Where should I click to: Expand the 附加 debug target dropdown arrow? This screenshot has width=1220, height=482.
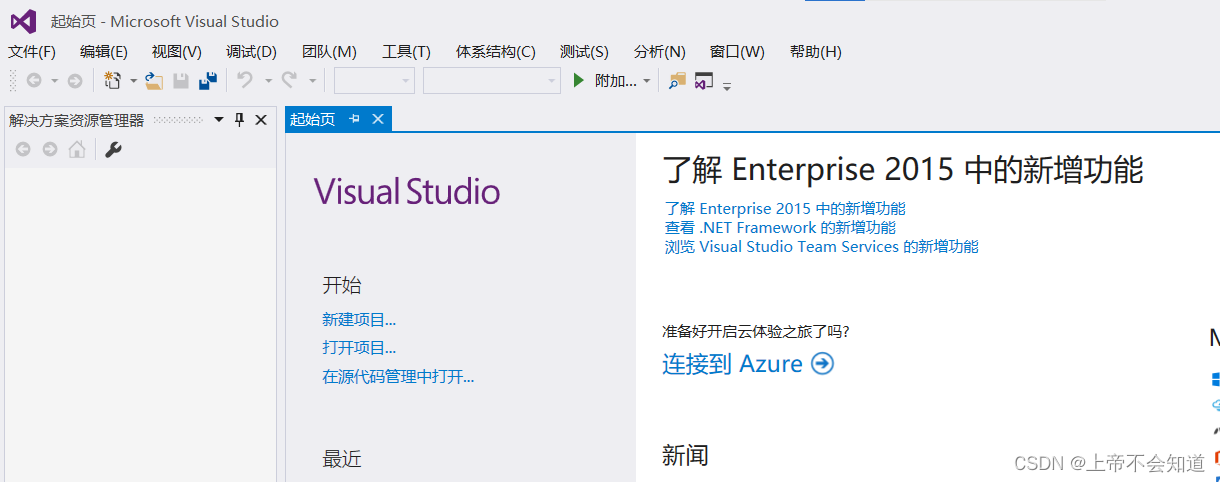(647, 81)
